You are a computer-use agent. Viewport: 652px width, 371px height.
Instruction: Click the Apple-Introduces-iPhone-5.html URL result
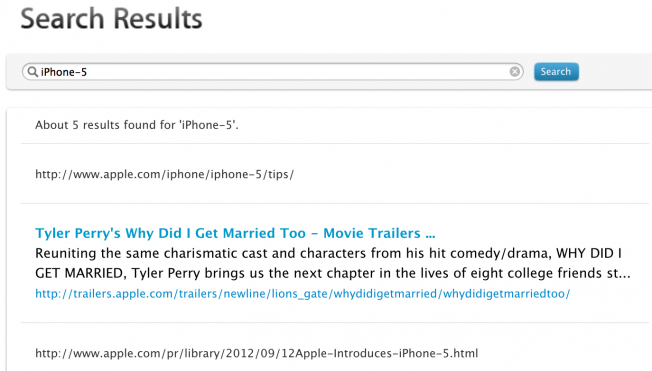click(x=257, y=353)
